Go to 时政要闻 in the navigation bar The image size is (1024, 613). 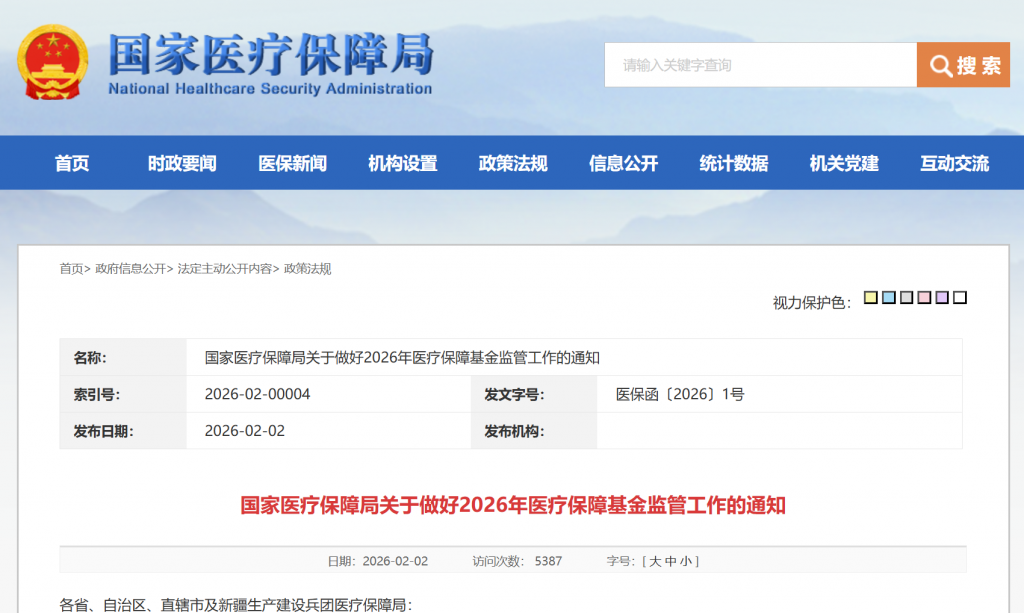[182, 163]
